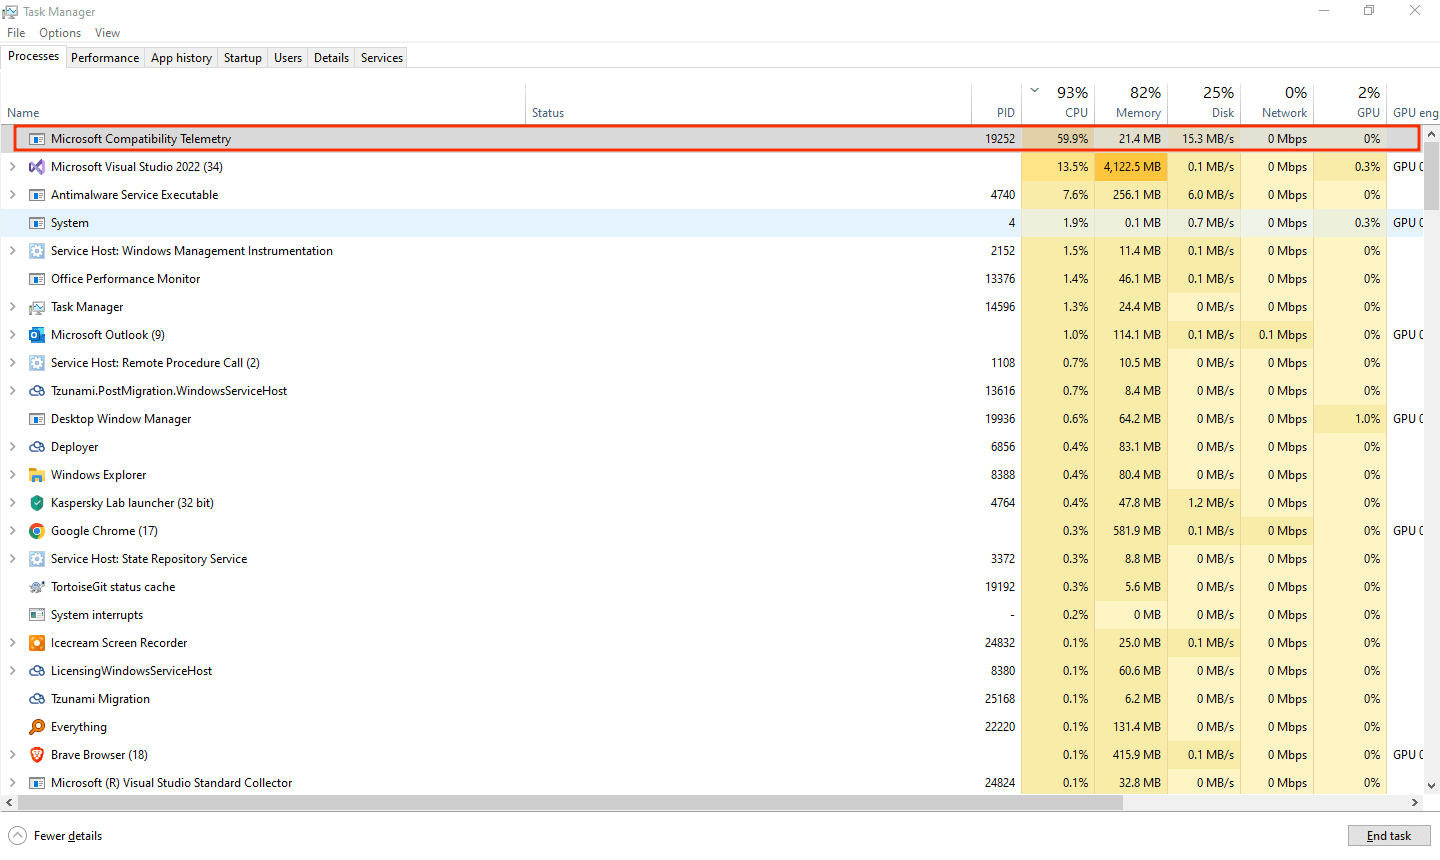Click the LicensingWindowsServiceHost icon
1440x860 pixels.
[x=37, y=671]
